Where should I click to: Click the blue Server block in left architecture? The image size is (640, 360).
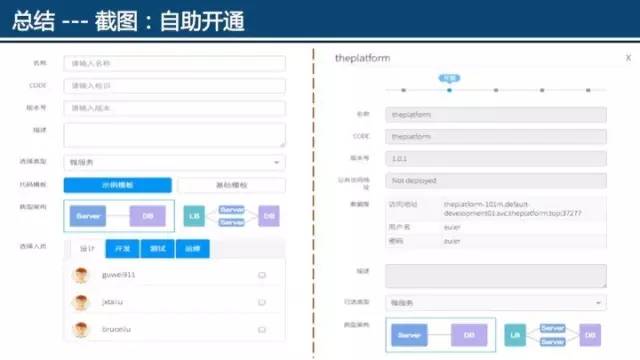pos(88,216)
